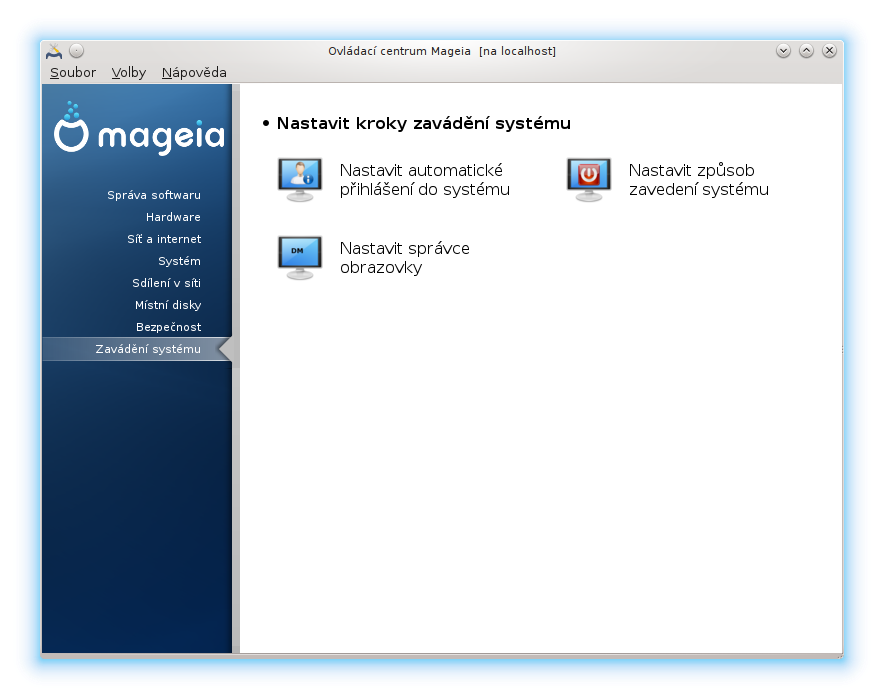
Task: Click the round pin button in title bar
Action: pos(77,51)
